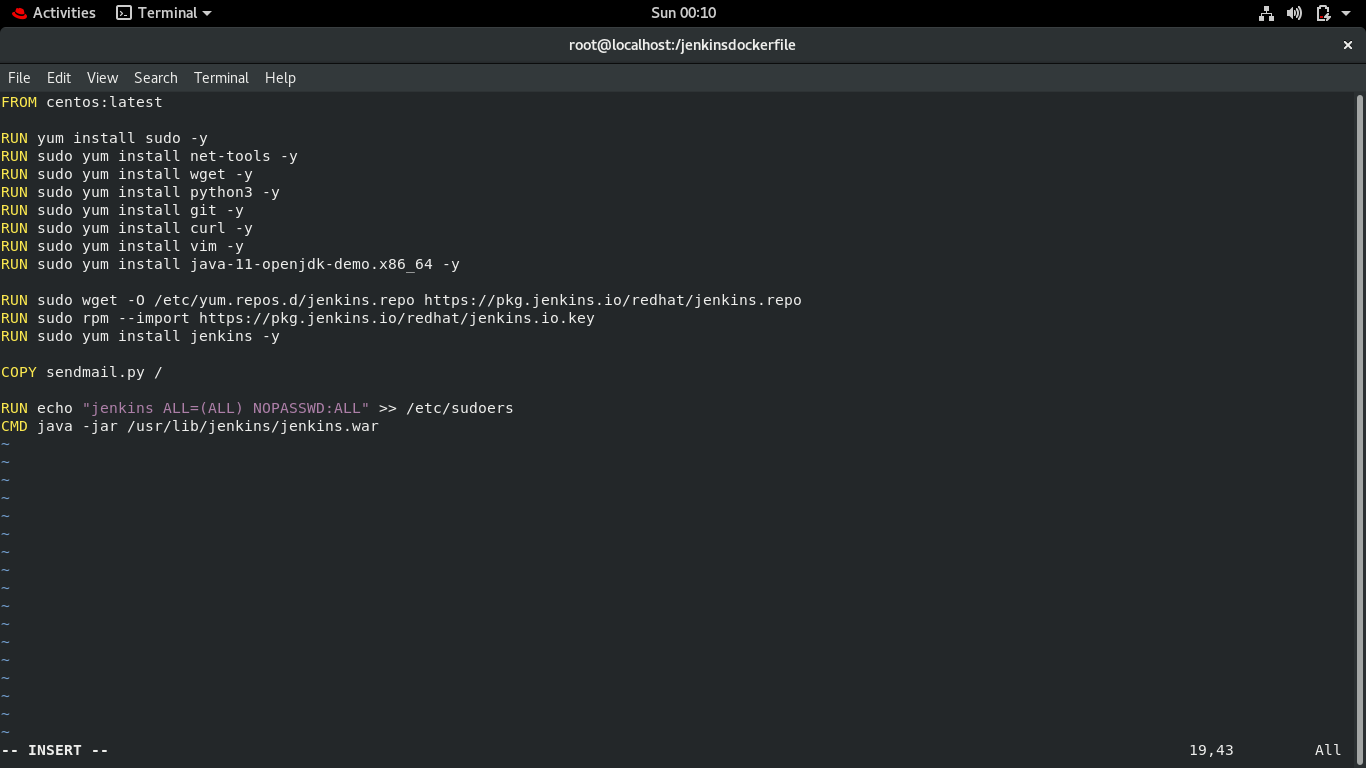Click the line installing wget

tap(127, 174)
